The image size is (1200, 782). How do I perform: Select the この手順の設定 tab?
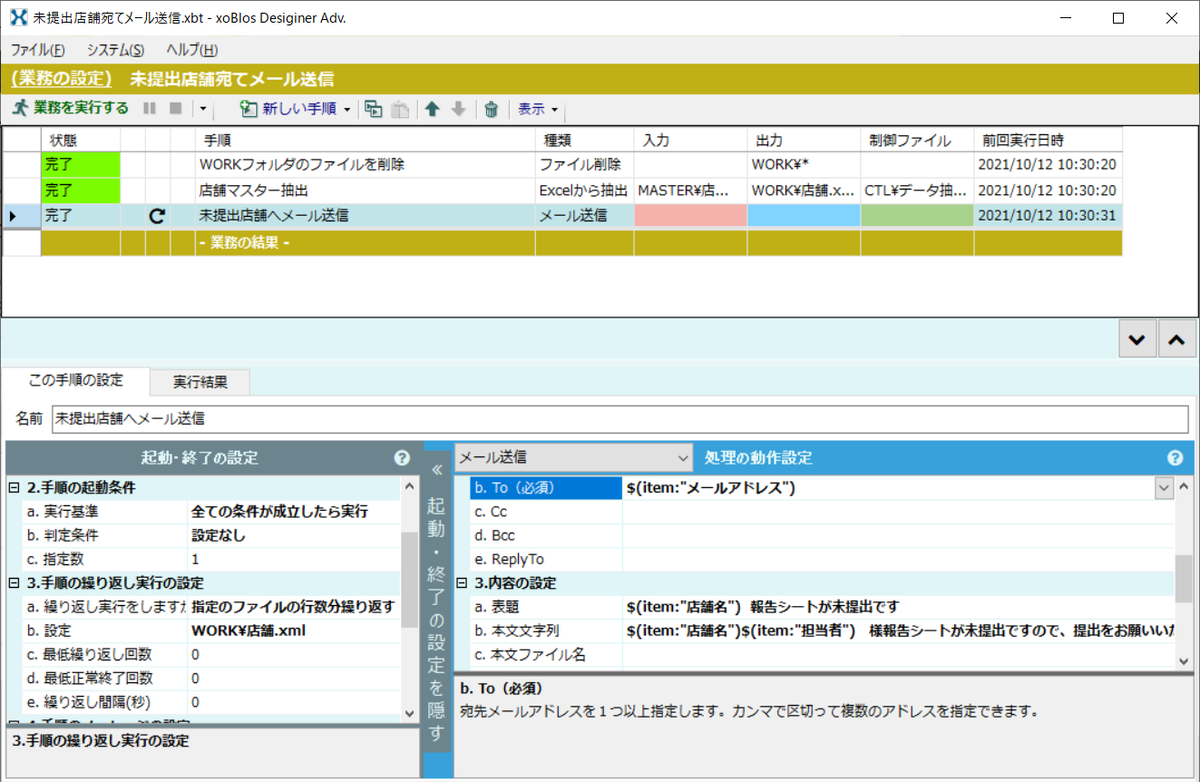pyautogui.click(x=76, y=380)
